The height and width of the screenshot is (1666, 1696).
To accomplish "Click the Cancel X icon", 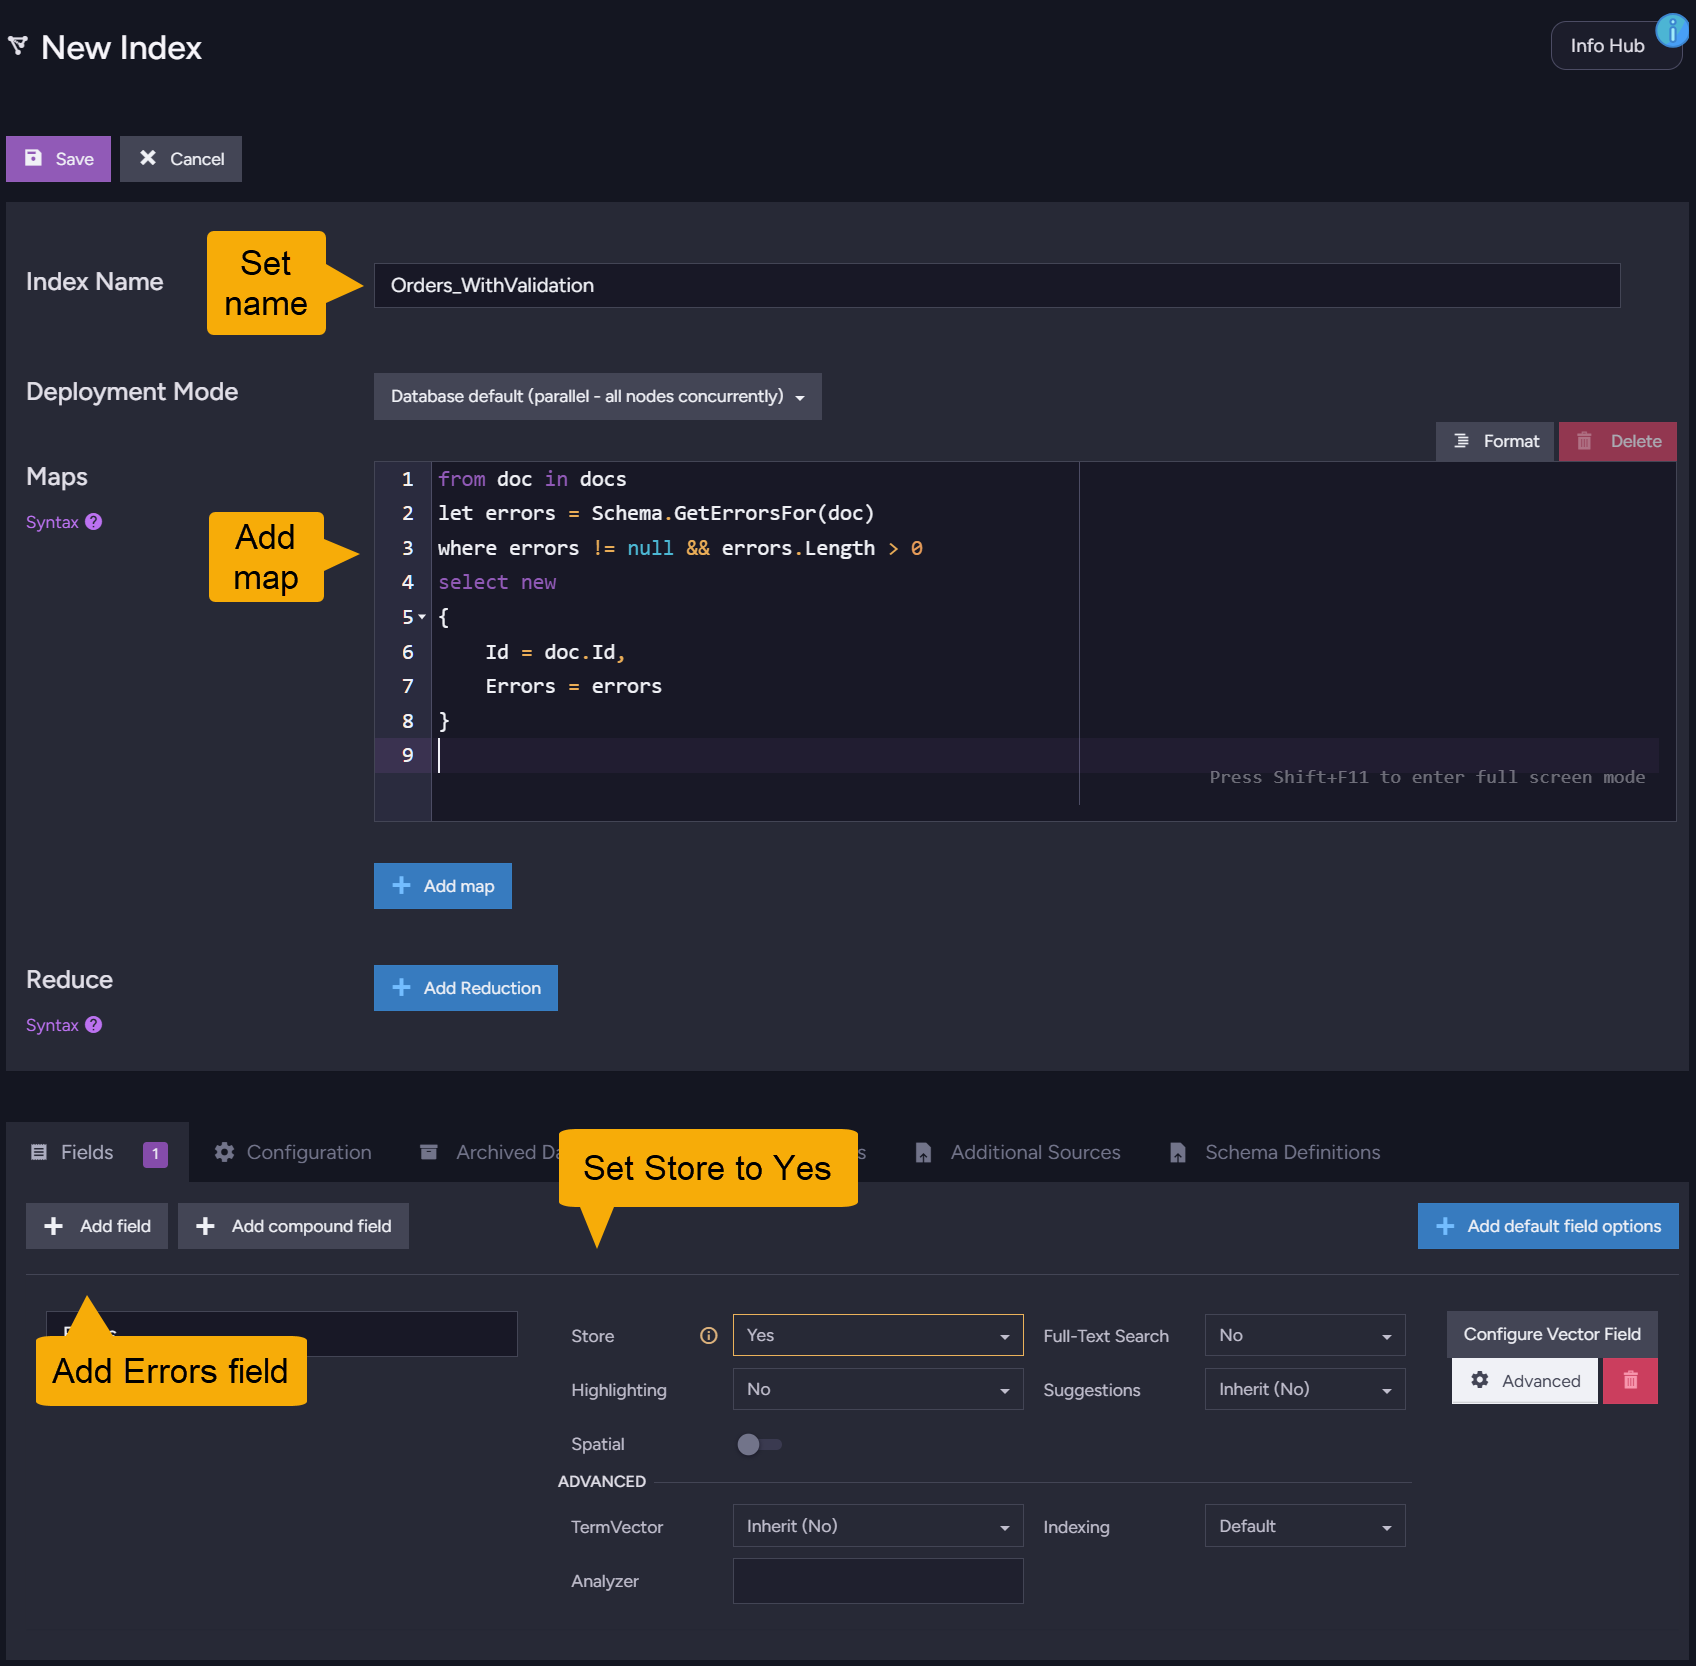I will coord(149,158).
